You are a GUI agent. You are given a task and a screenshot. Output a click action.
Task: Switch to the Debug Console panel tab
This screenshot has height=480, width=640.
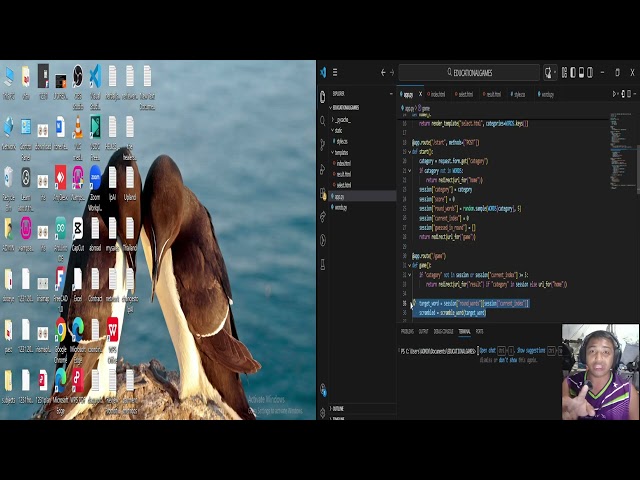tap(443, 331)
